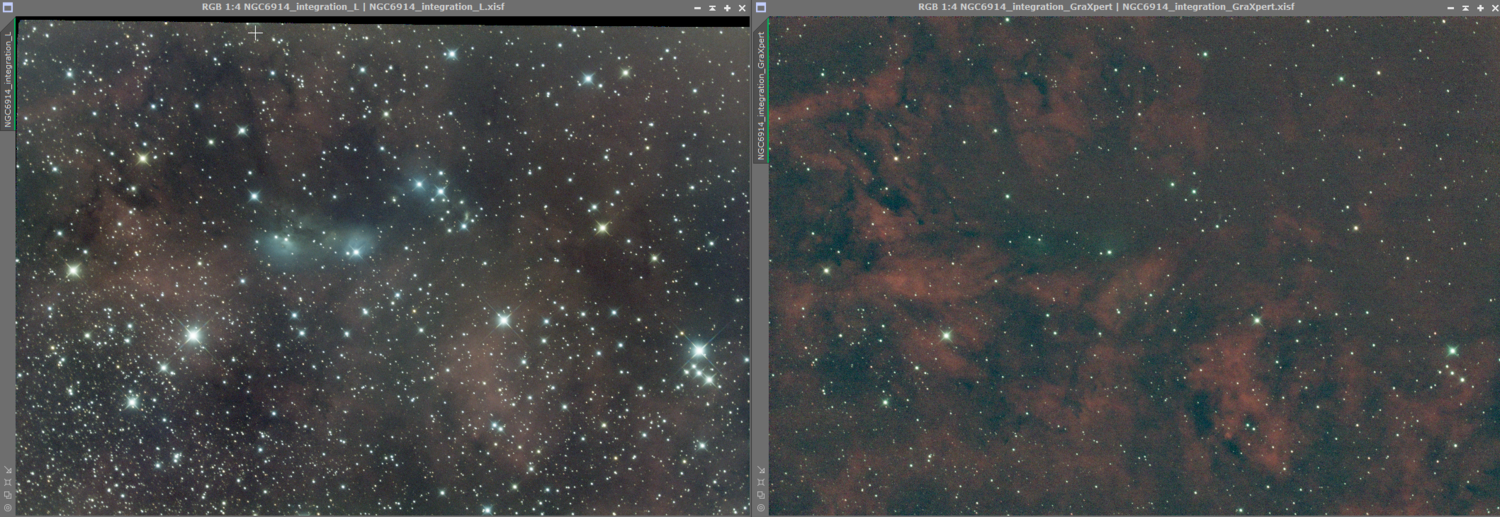Click the diagonal arrow icon in NGC6914_integration_L window
The image size is (1500, 517).
tap(8, 469)
